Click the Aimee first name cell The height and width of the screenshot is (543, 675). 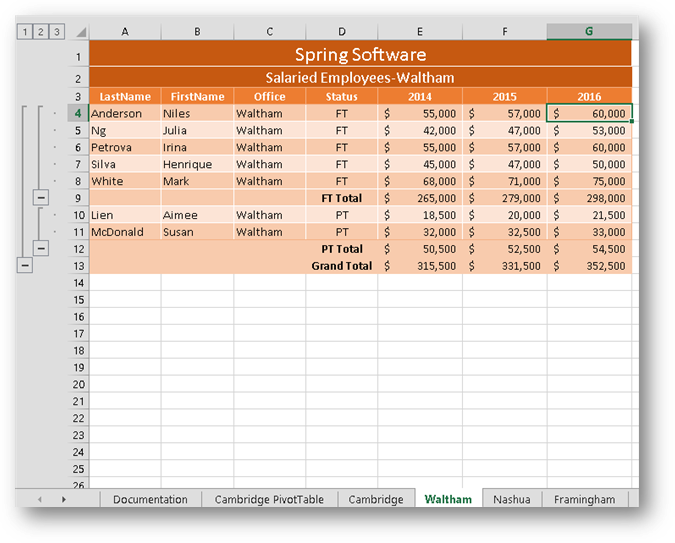coord(197,215)
